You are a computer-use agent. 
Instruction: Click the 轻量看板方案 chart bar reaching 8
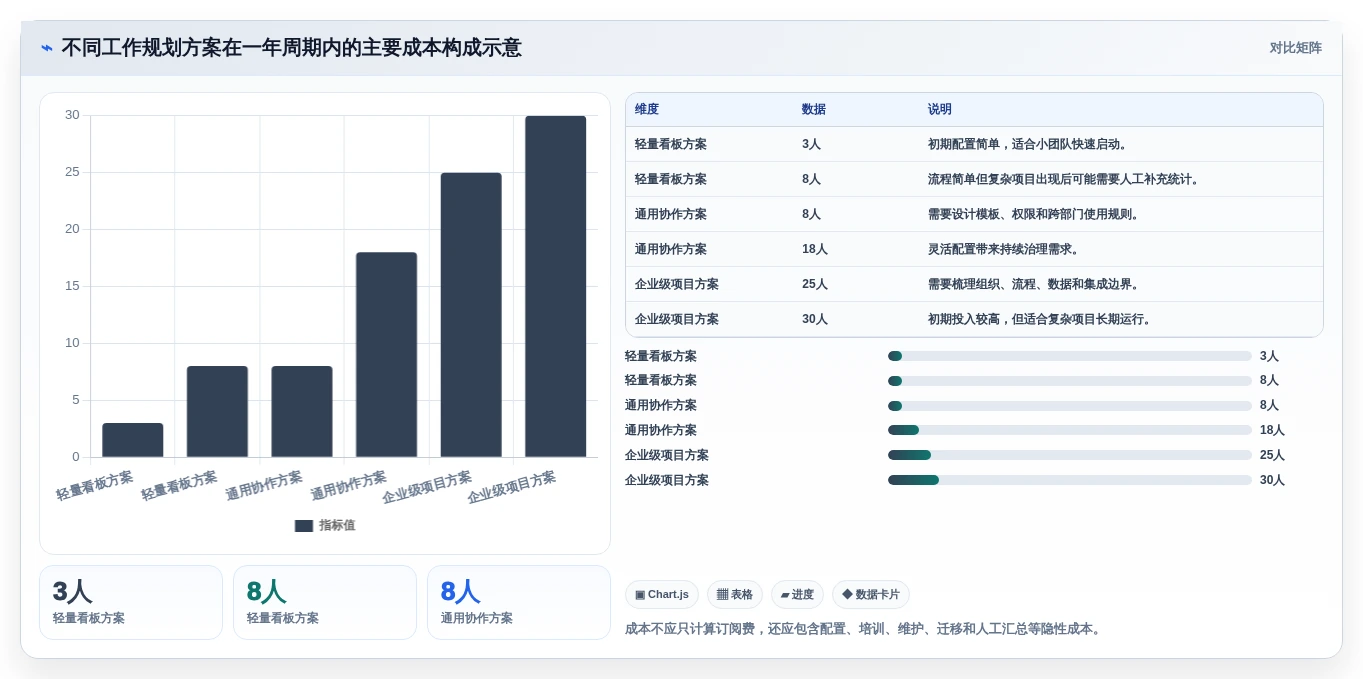(217, 412)
